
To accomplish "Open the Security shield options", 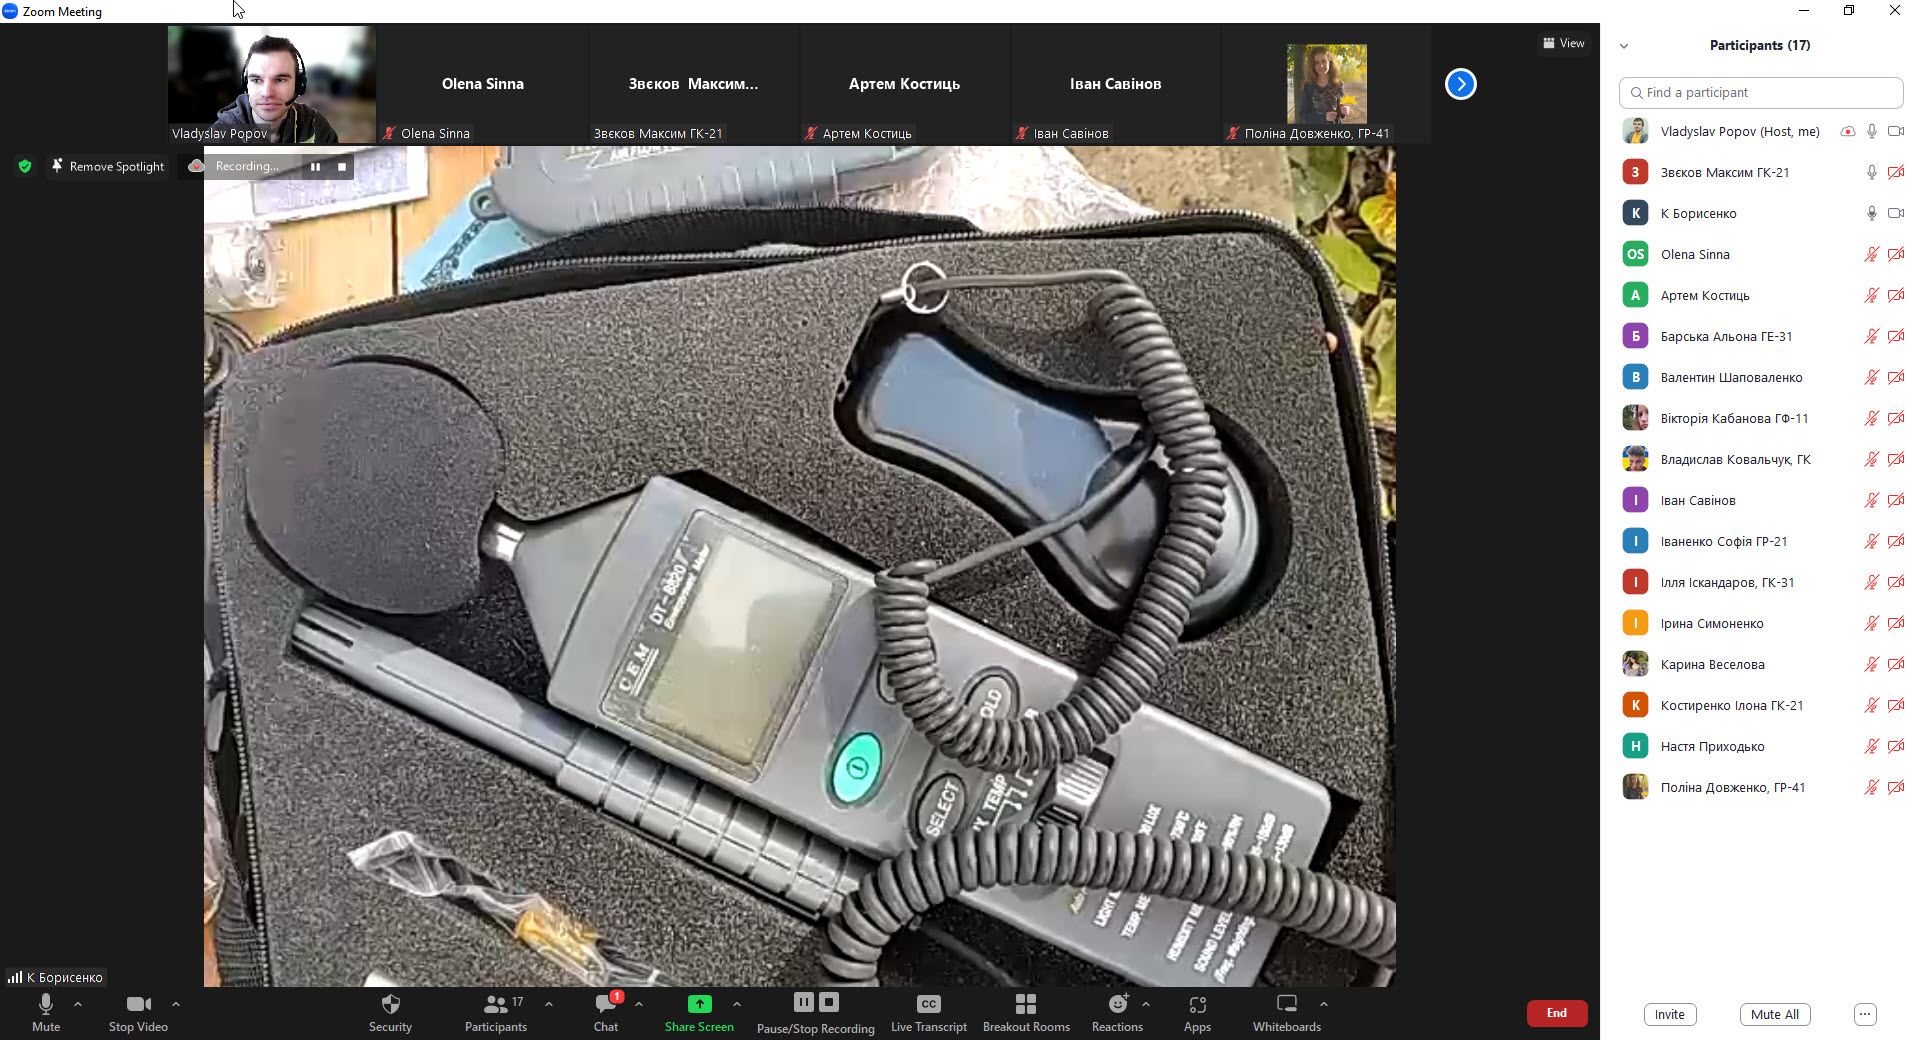I will (x=390, y=1011).
